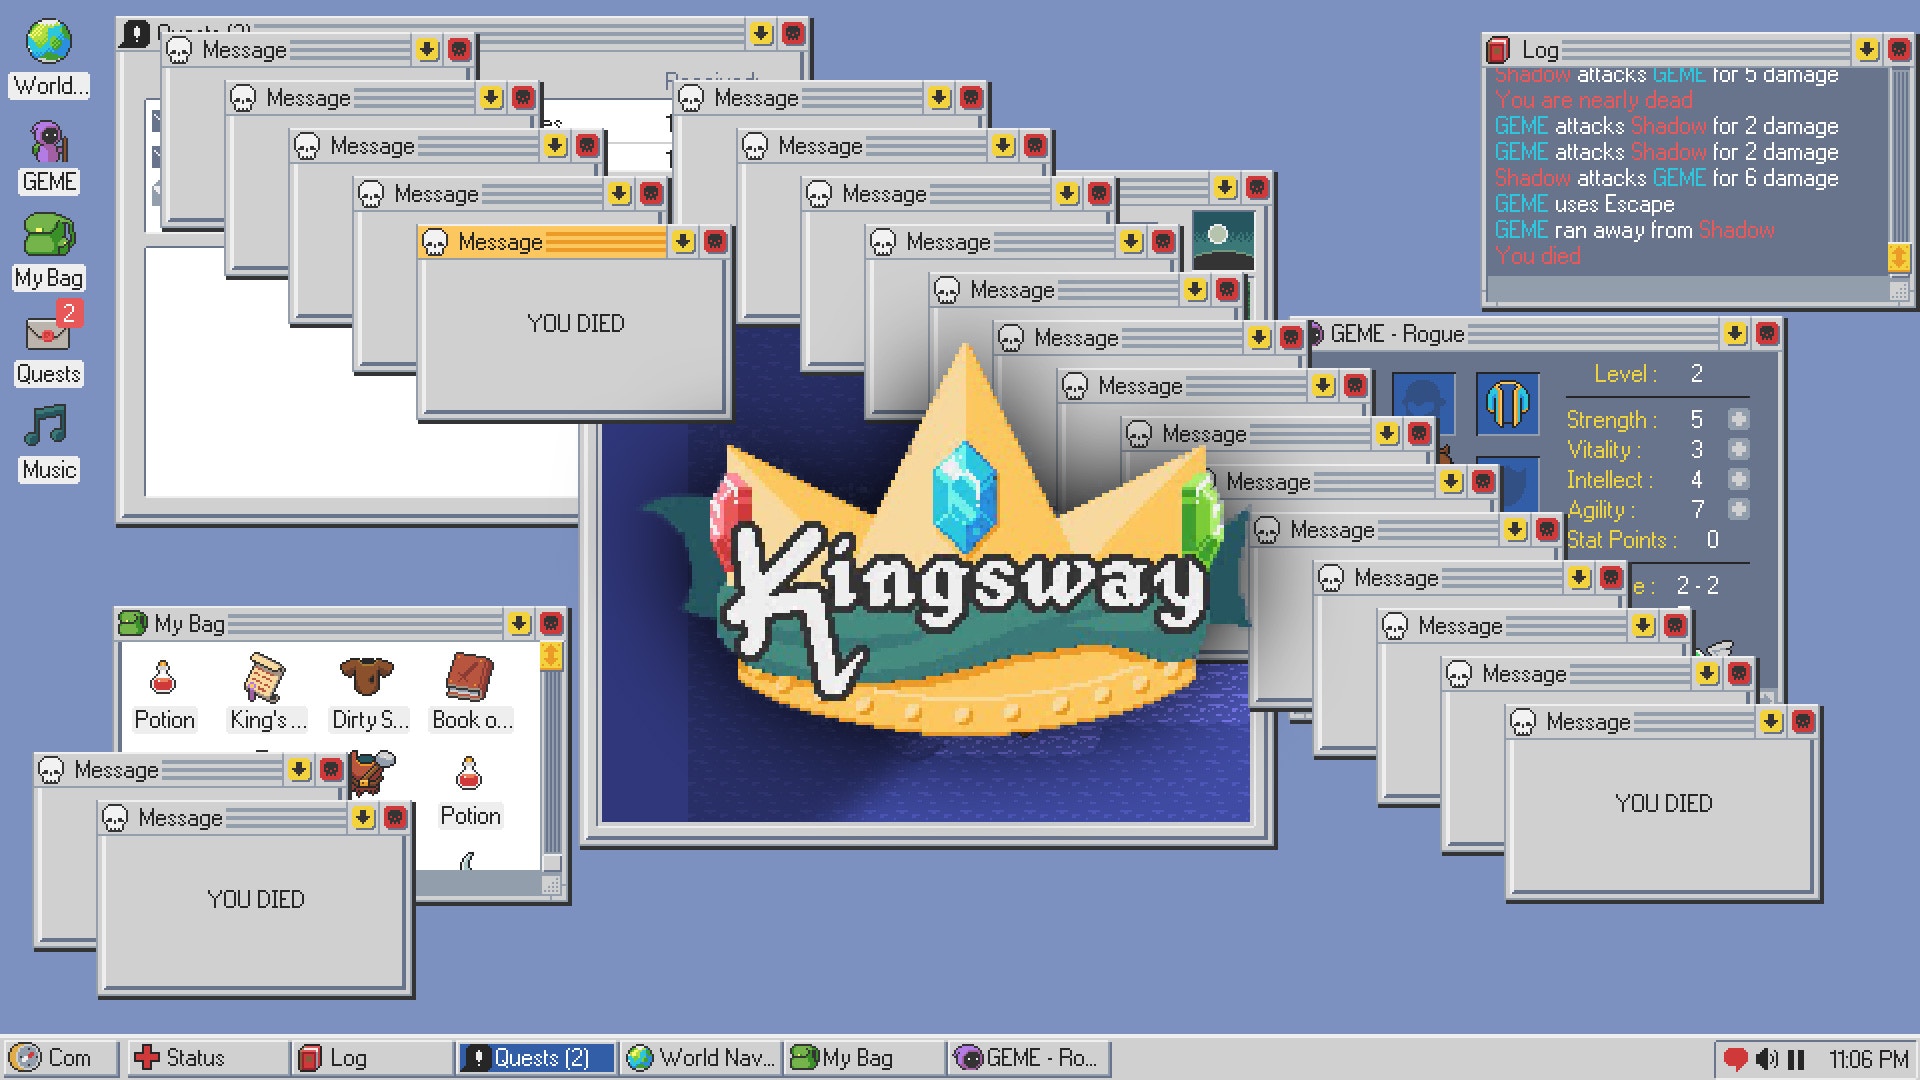The height and width of the screenshot is (1080, 1920).
Task: Switch to Quests (2) taskbar tab
Action: tap(536, 1058)
